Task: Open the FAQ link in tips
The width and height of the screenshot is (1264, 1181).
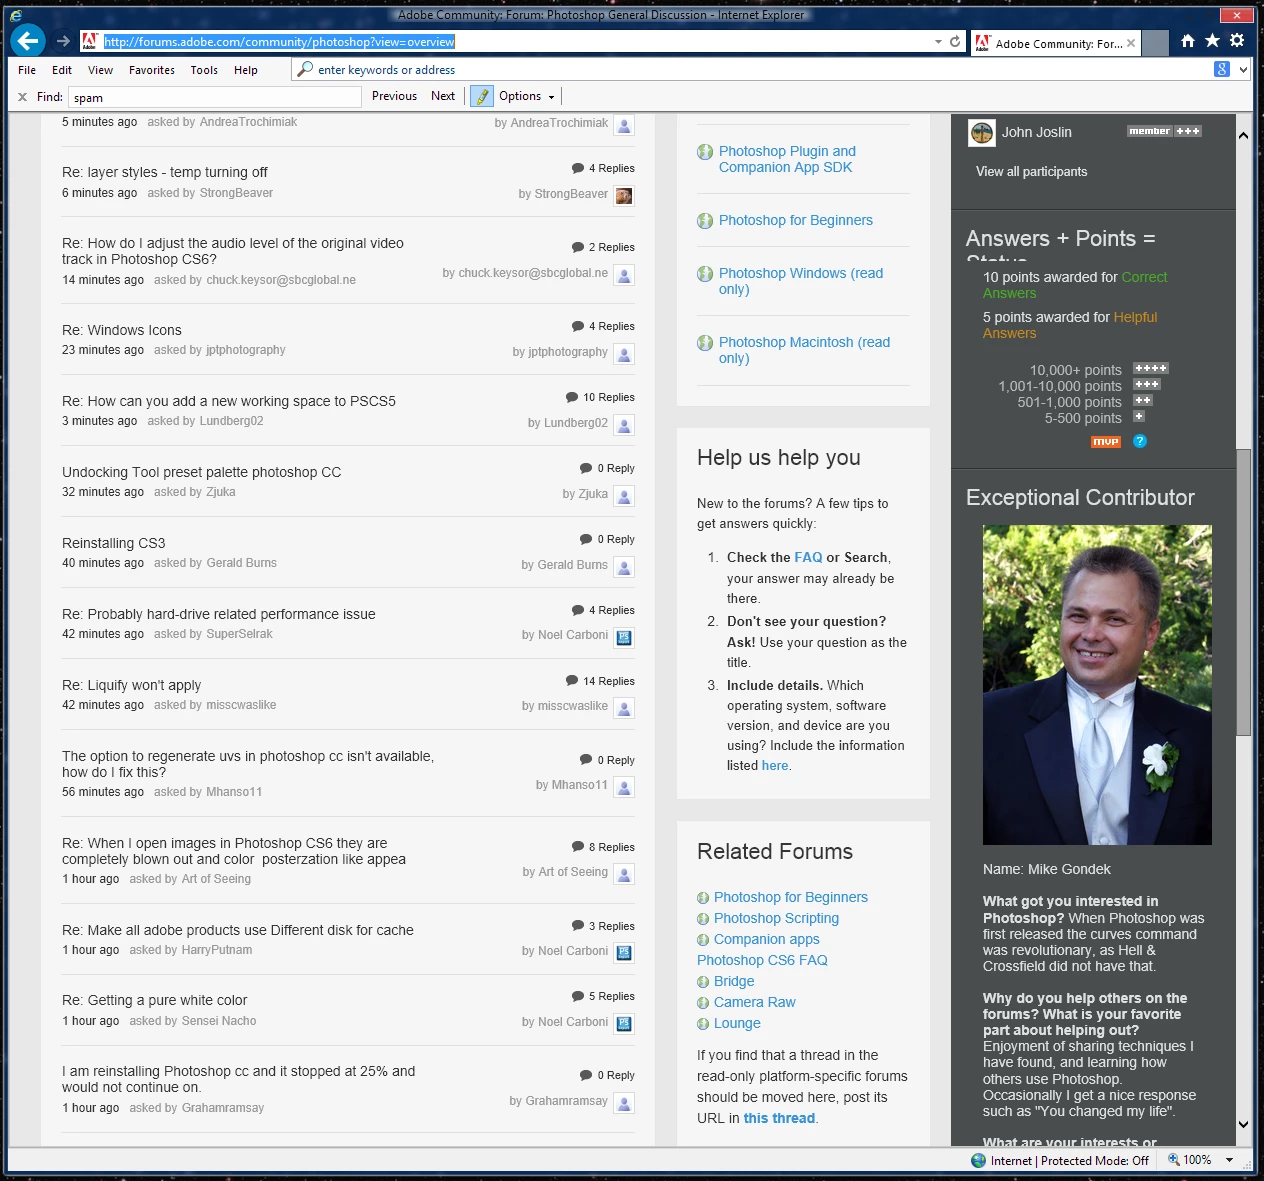Action: click(x=808, y=558)
